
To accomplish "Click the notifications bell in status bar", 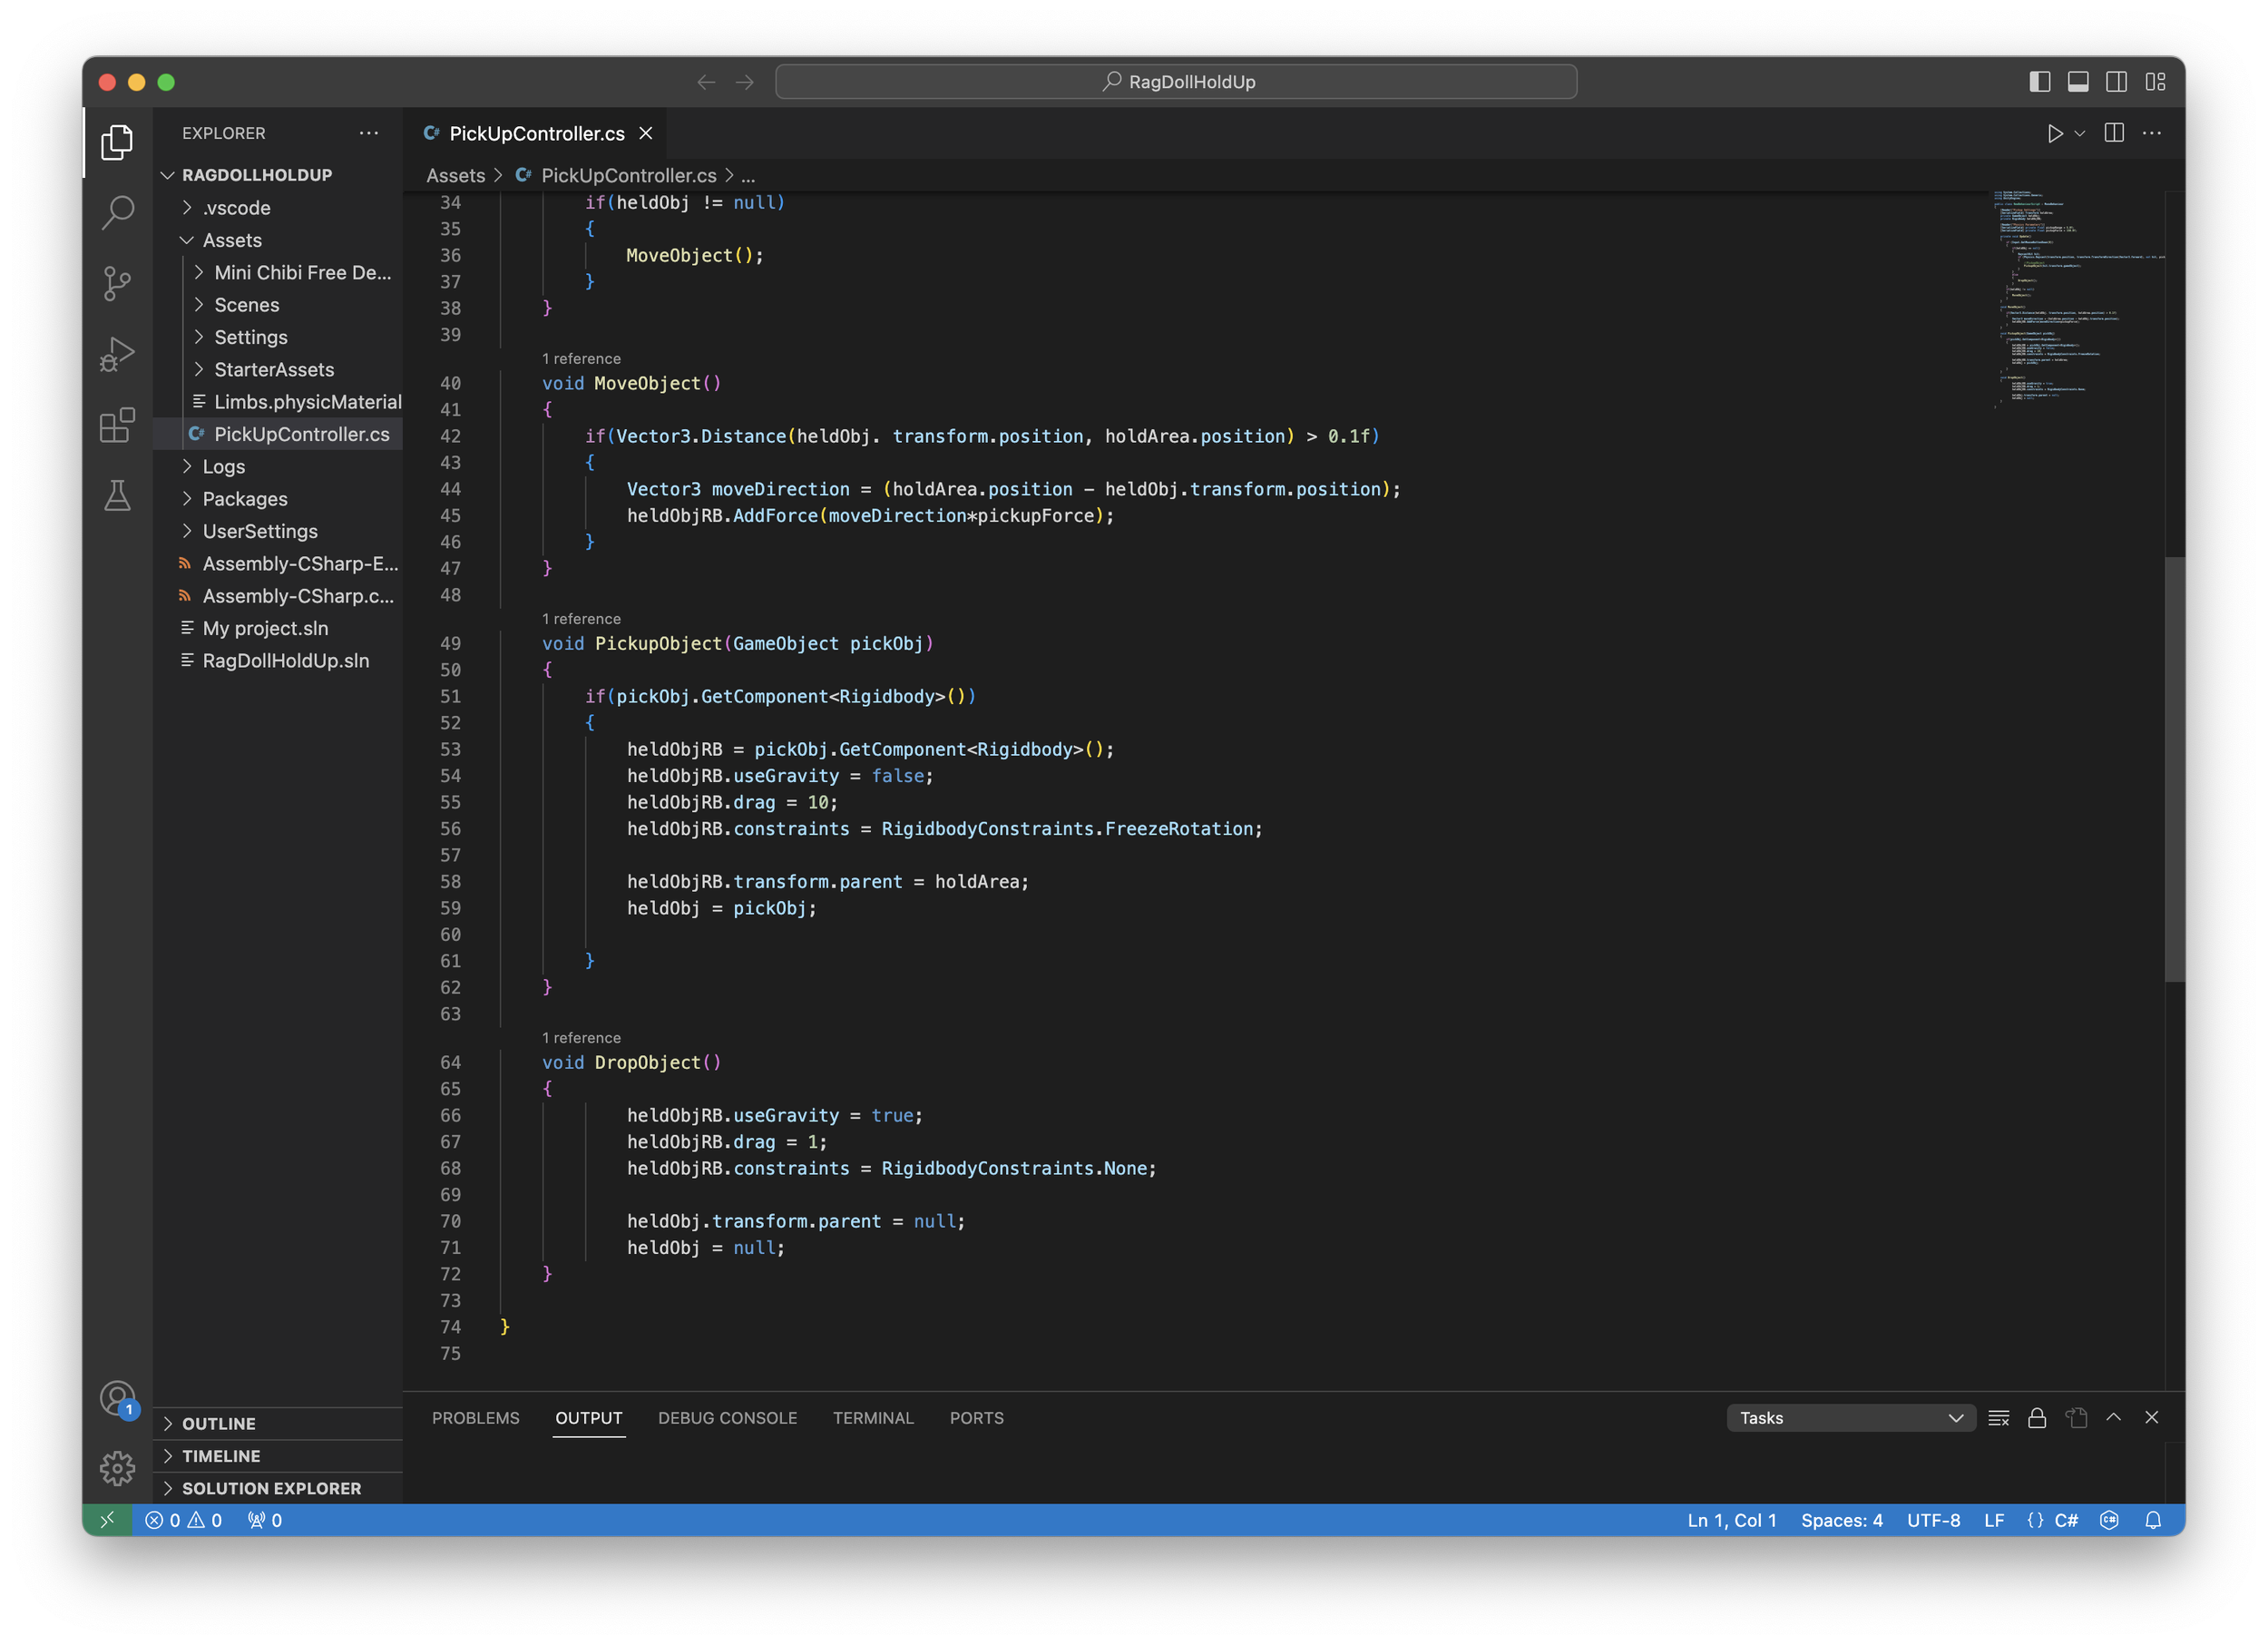I will tap(2153, 1520).
